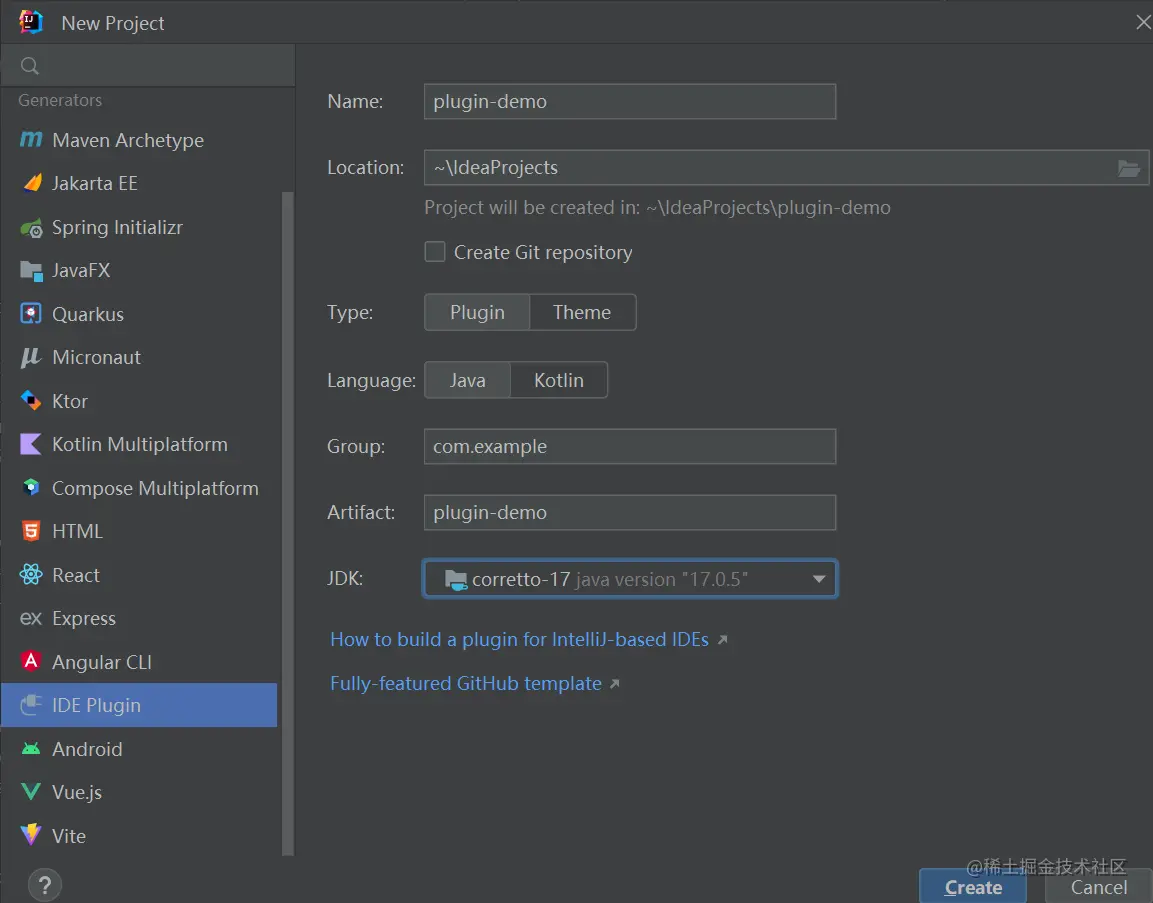Viewport: 1153px width, 903px height.
Task: Click the Jakarta EE flame icon
Action: pos(32,182)
